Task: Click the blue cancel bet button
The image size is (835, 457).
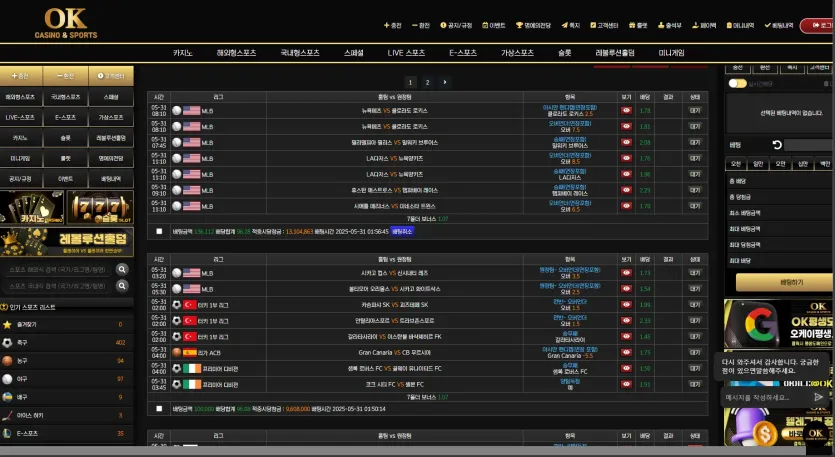Action: (x=402, y=231)
